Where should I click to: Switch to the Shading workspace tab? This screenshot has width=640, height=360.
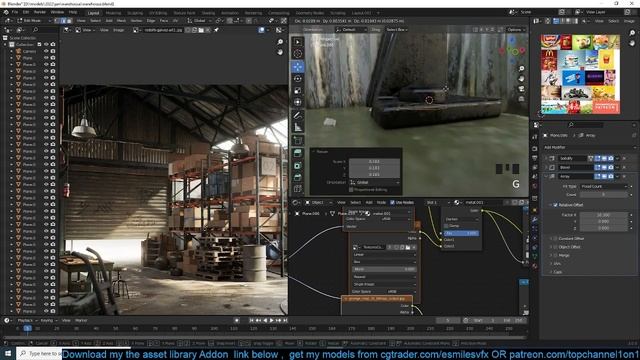click(209, 13)
